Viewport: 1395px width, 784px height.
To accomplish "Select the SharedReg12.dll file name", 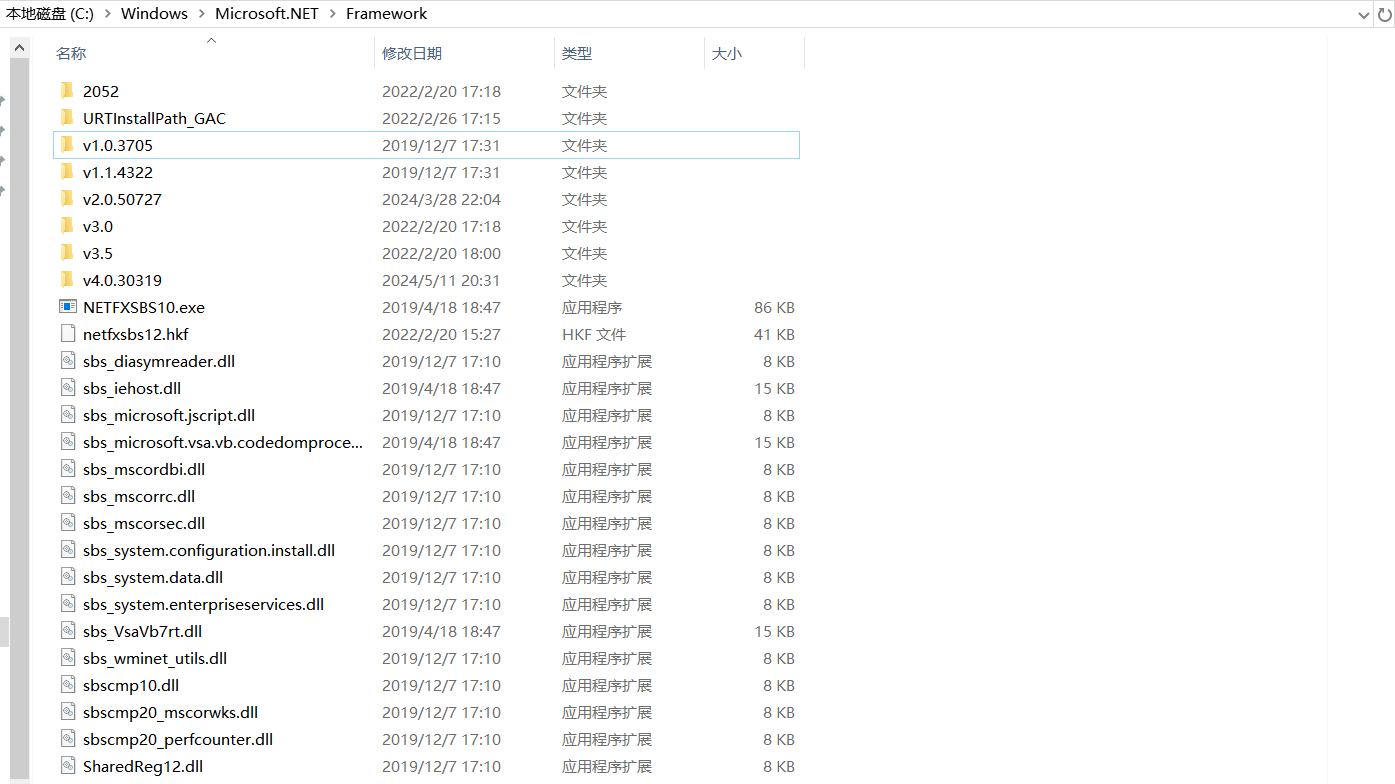I will point(143,766).
